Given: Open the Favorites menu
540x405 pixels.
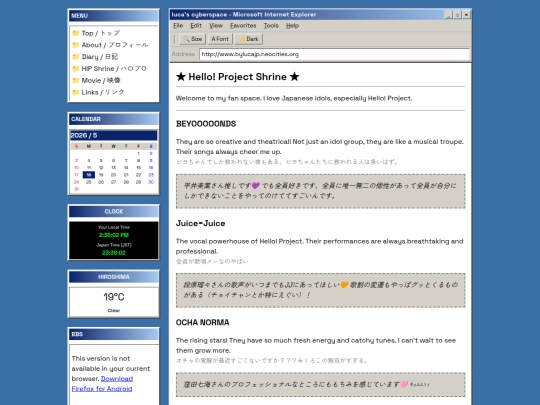Looking at the screenshot, I should 243,25.
